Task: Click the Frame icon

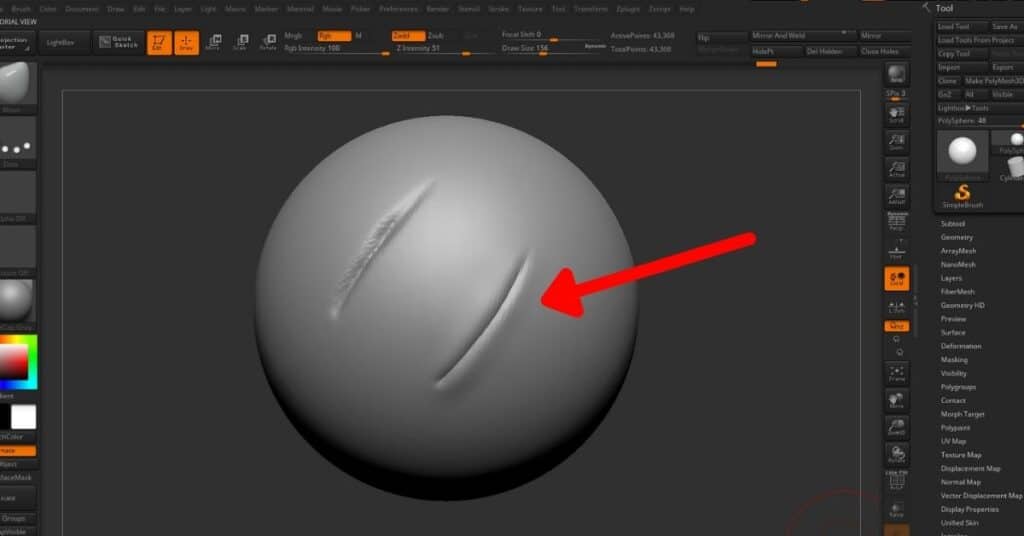Action: point(897,373)
